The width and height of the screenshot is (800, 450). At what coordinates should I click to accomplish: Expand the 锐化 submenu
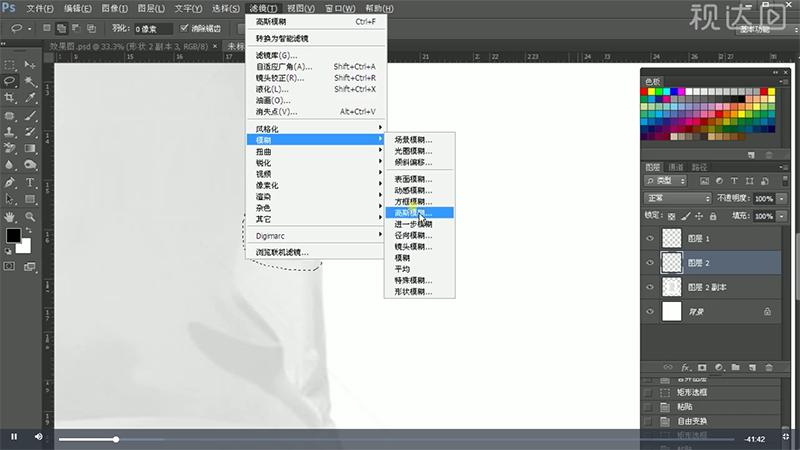click(315, 163)
